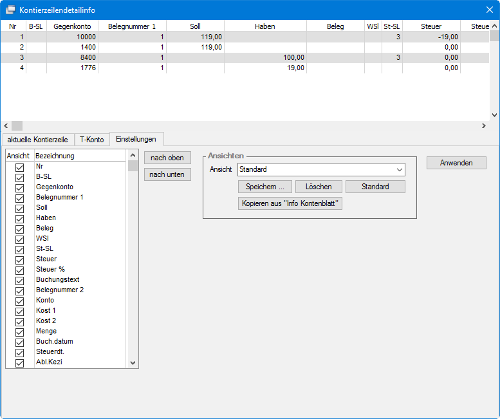Toggle the Nr column checkbox

coord(20,167)
